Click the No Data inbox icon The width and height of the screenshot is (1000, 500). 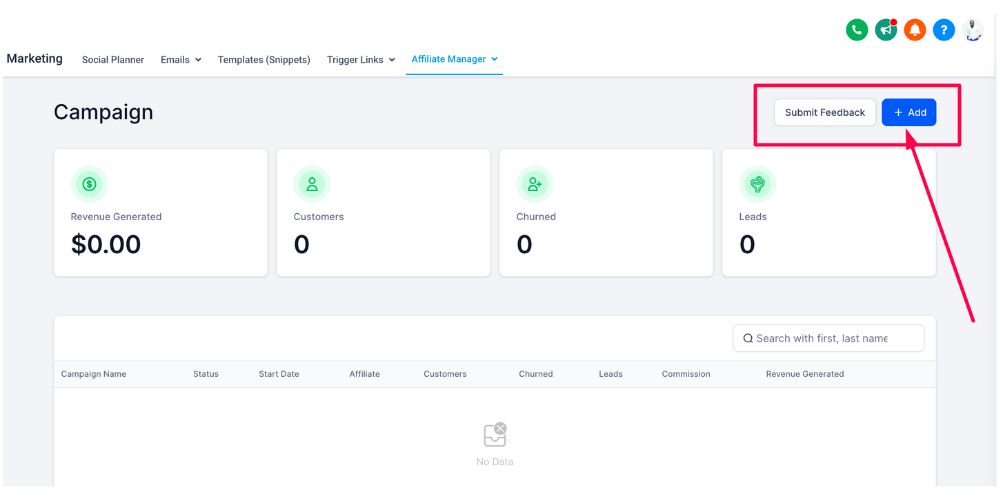coord(494,435)
